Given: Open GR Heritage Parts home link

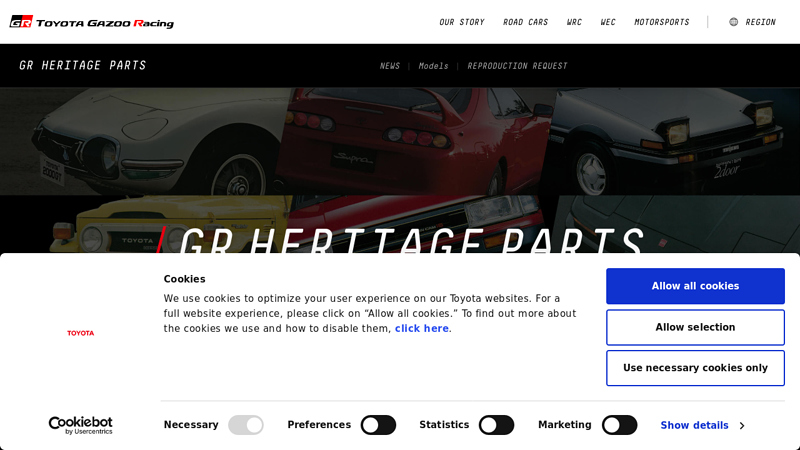Looking at the screenshot, I should [x=83, y=65].
